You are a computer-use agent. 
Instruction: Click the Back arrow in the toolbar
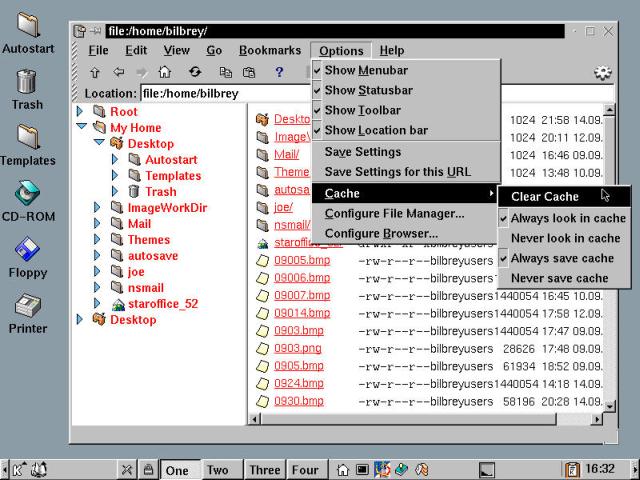[118, 73]
